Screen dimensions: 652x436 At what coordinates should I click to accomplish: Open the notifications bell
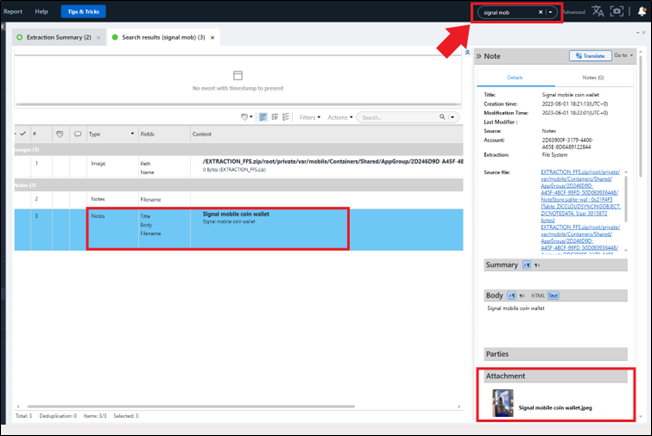(639, 12)
